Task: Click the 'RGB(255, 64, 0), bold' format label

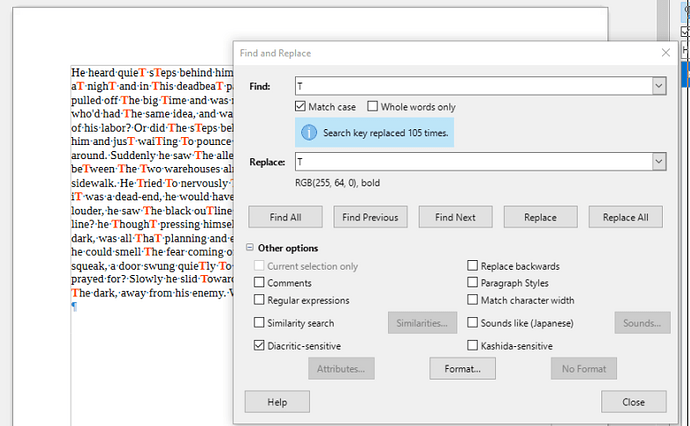Action: click(338, 183)
